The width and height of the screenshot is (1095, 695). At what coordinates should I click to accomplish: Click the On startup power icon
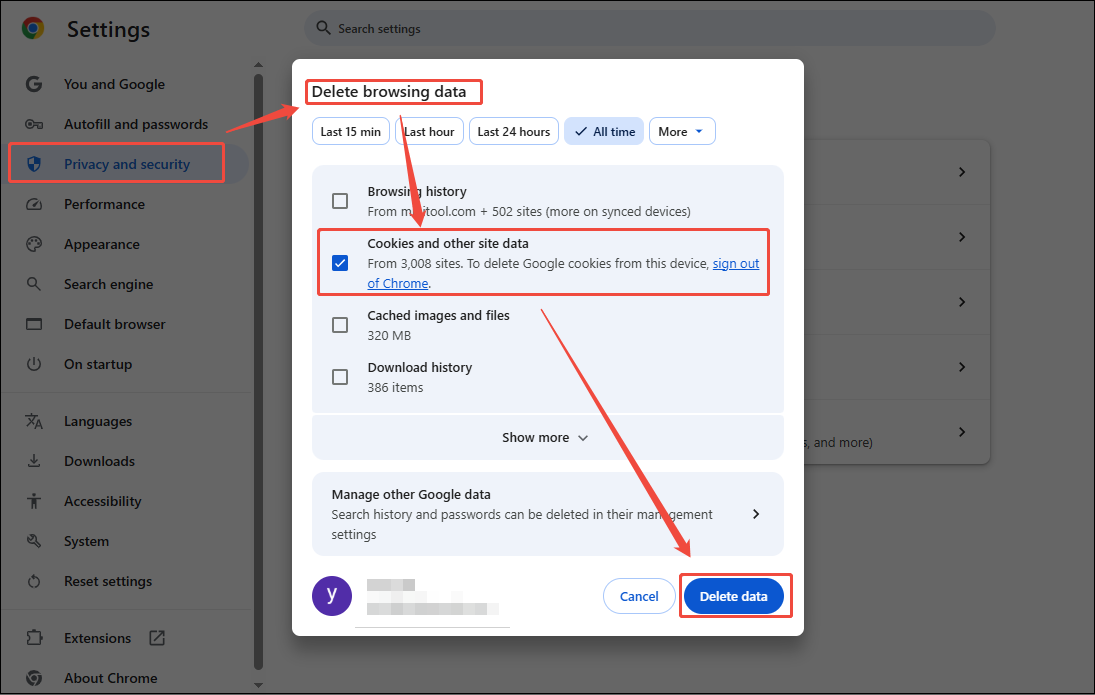(x=34, y=364)
